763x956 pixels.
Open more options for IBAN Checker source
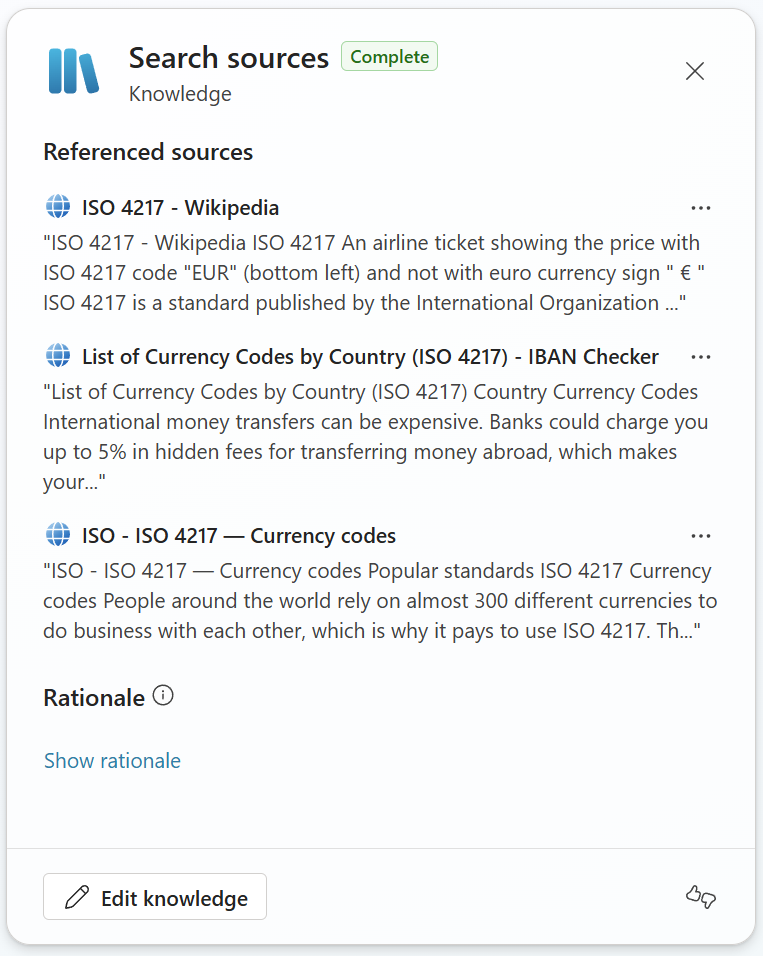click(x=701, y=357)
